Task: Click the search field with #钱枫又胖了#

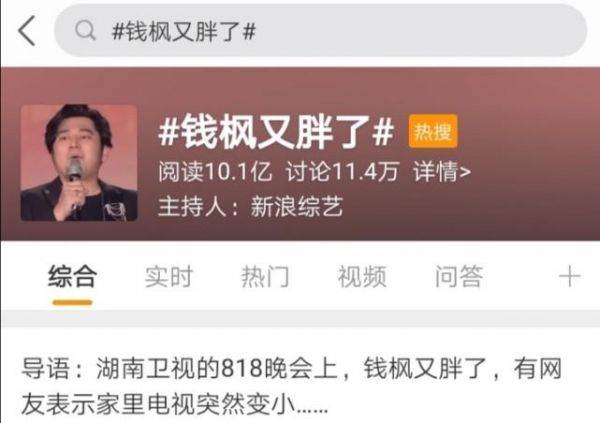Action: click(320, 31)
